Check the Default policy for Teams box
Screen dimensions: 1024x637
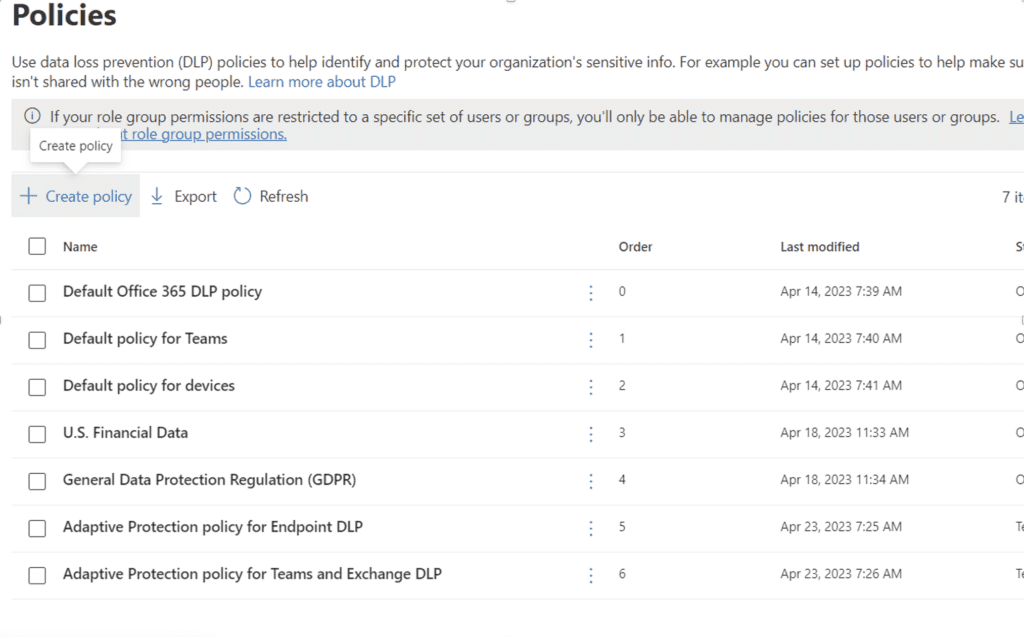pyautogui.click(x=37, y=340)
